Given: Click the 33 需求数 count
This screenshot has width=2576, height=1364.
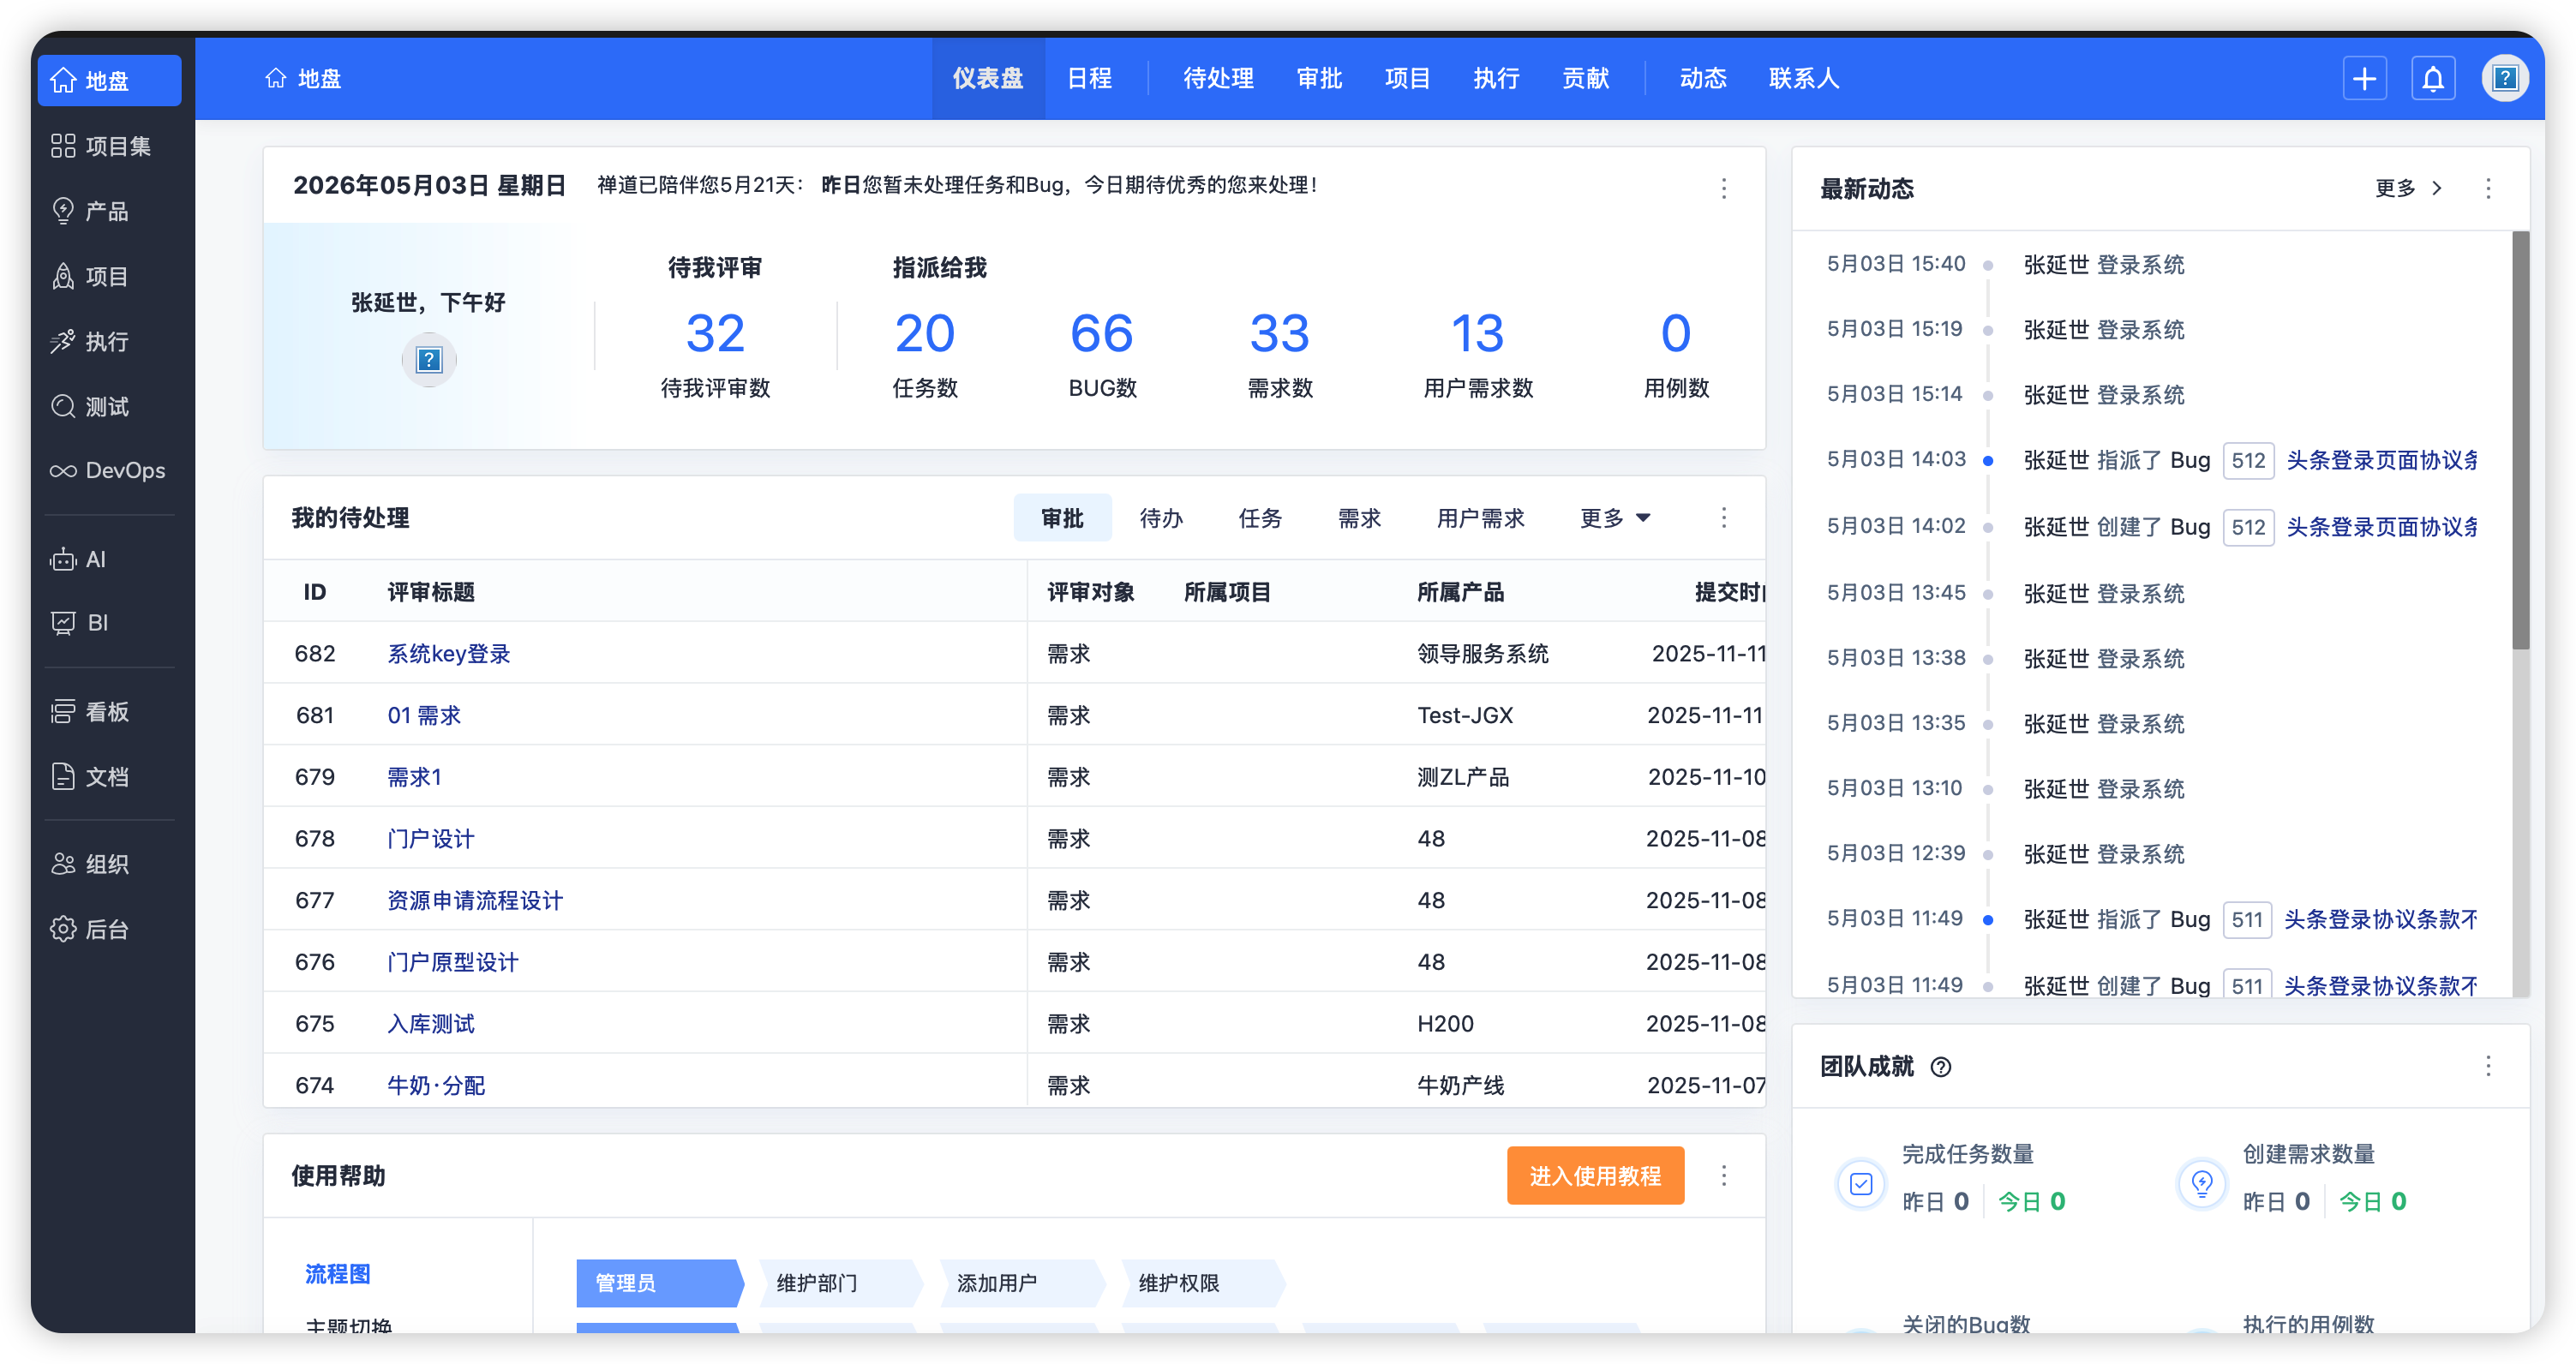Looking at the screenshot, I should click(1279, 333).
